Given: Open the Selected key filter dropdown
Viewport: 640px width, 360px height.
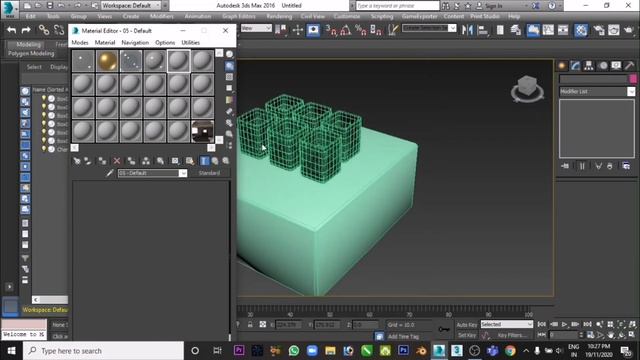Looking at the screenshot, I should (x=507, y=324).
